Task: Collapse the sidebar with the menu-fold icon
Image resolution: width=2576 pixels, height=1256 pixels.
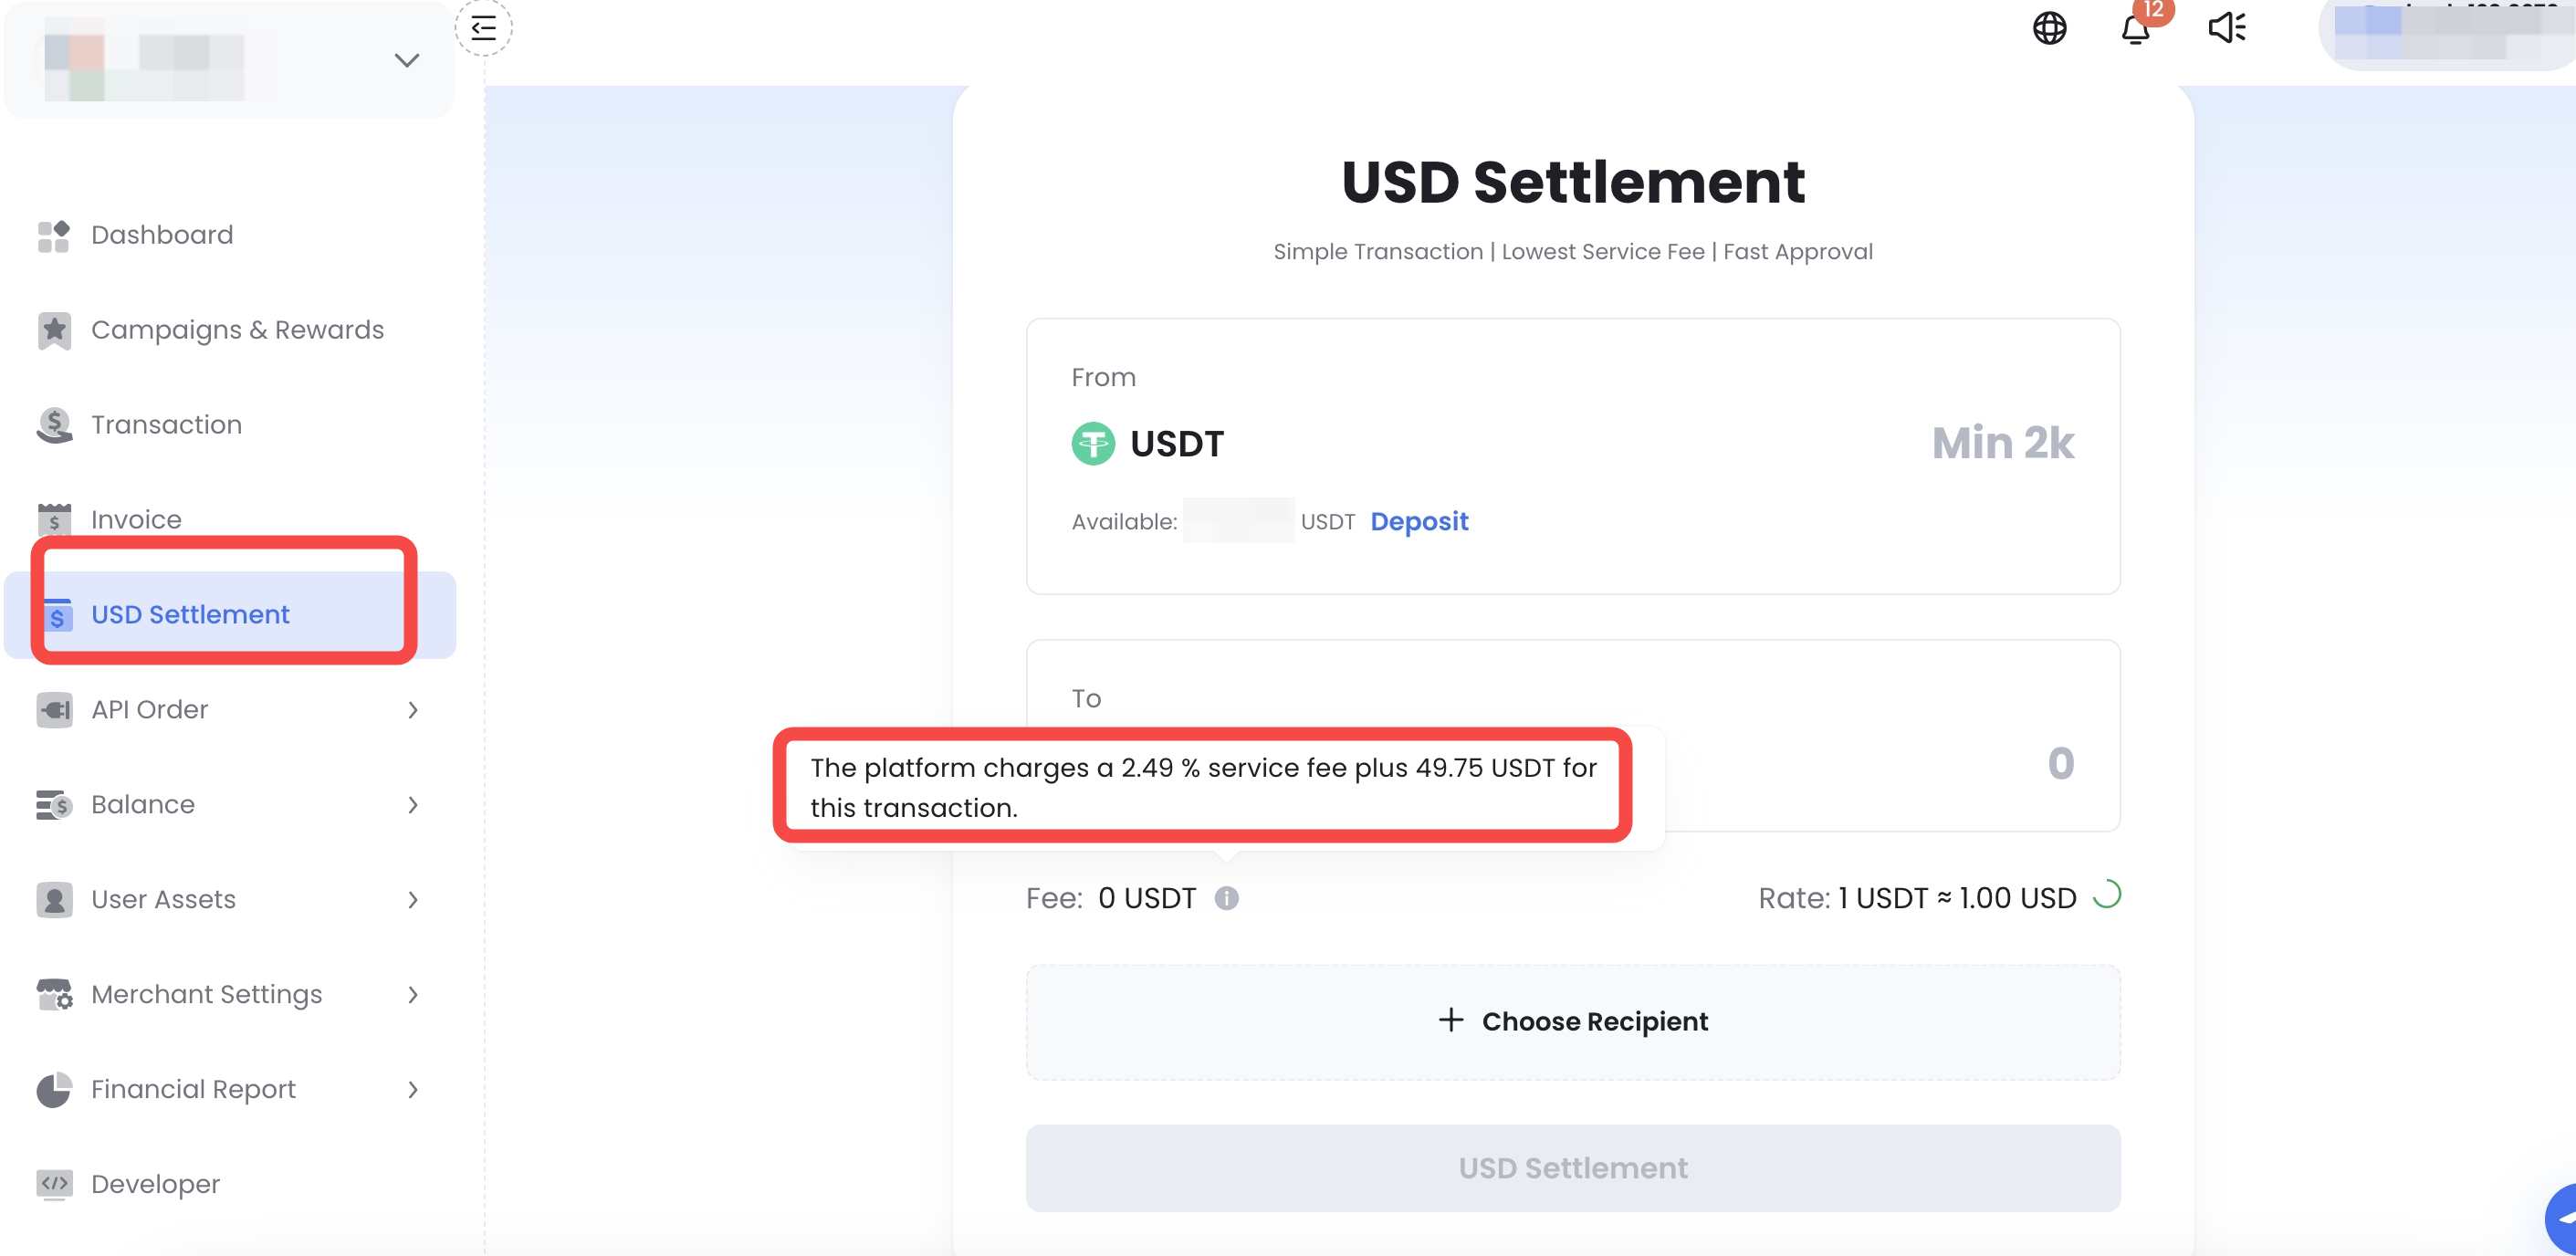Action: click(484, 27)
